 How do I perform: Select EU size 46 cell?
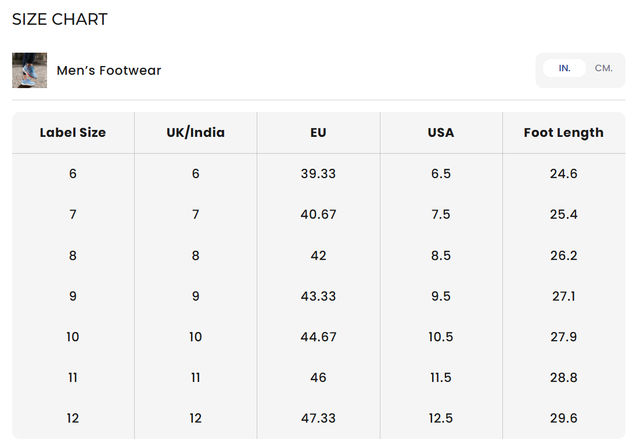pos(318,378)
